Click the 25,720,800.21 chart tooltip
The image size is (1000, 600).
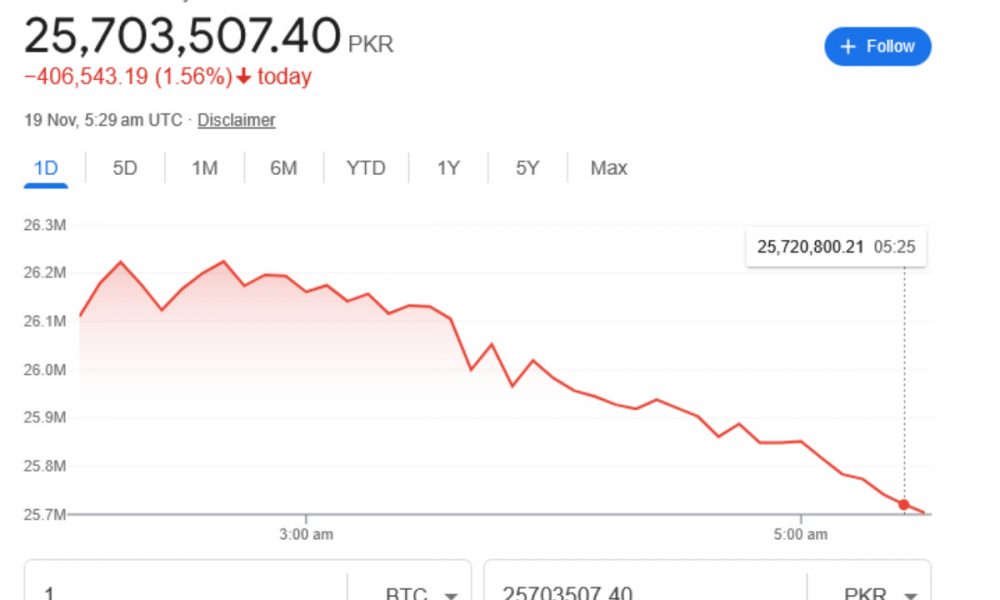click(836, 247)
